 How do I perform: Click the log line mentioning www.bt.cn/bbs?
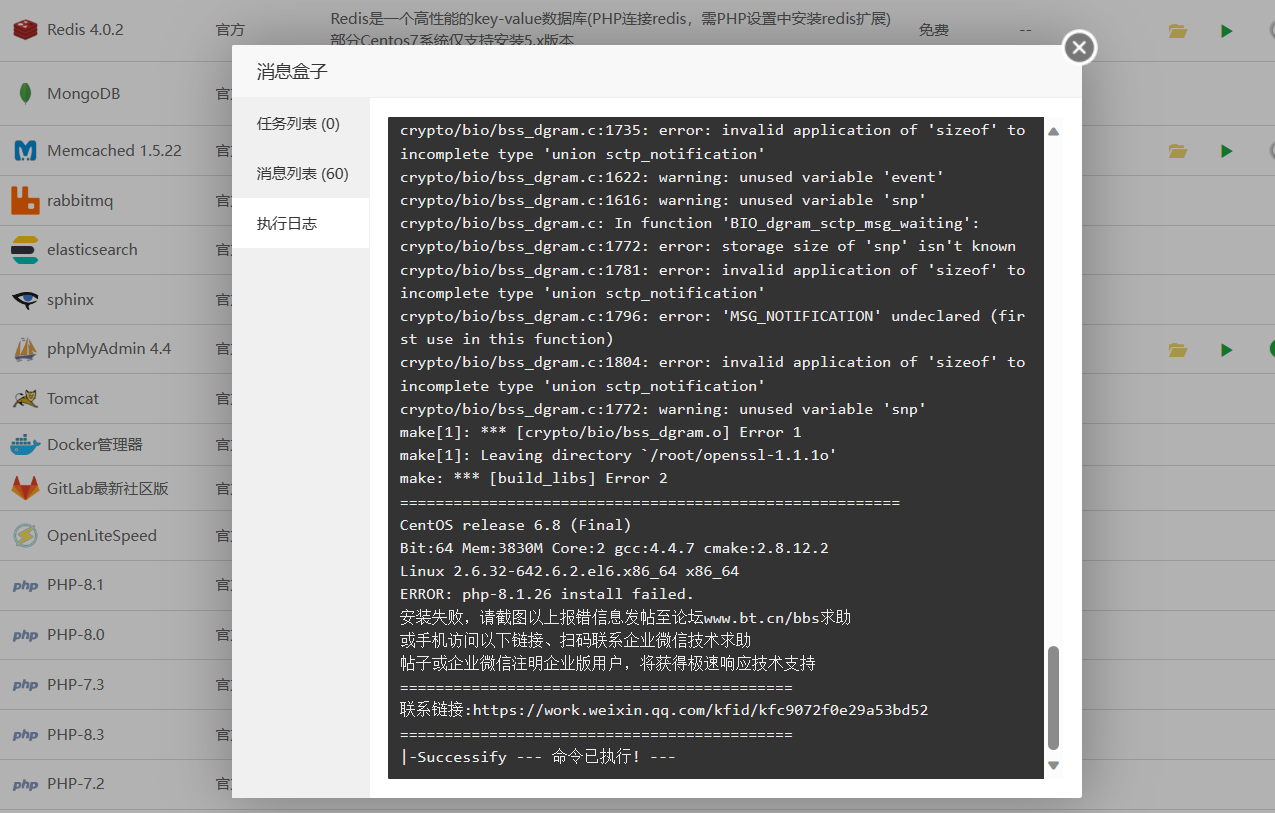[626, 619]
